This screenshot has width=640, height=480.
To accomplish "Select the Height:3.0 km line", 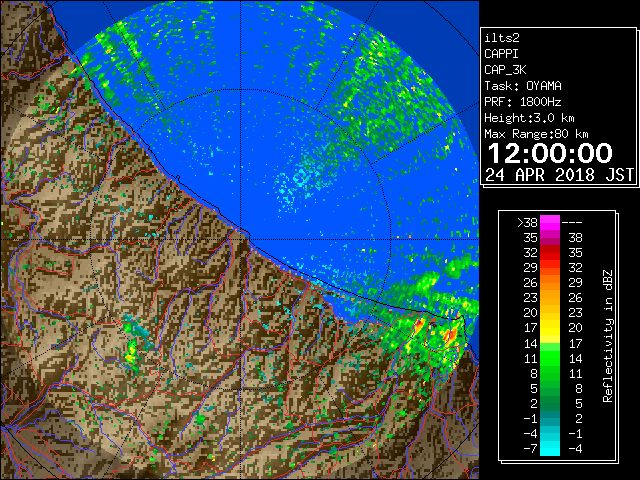I will tap(529, 118).
